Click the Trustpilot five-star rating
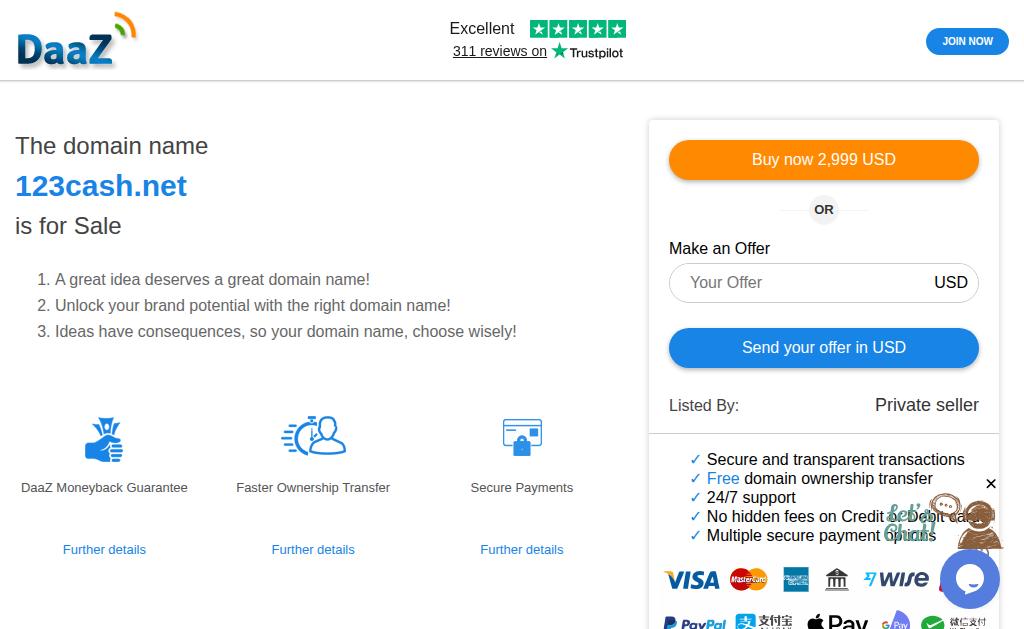 click(578, 29)
